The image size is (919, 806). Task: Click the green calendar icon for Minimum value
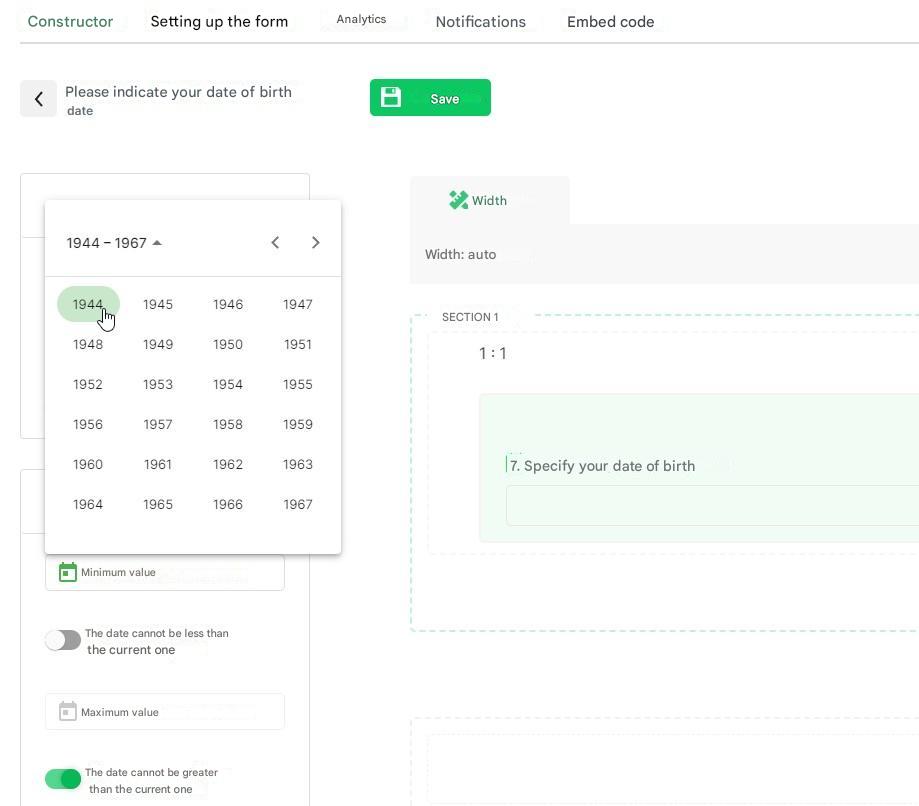click(67, 572)
